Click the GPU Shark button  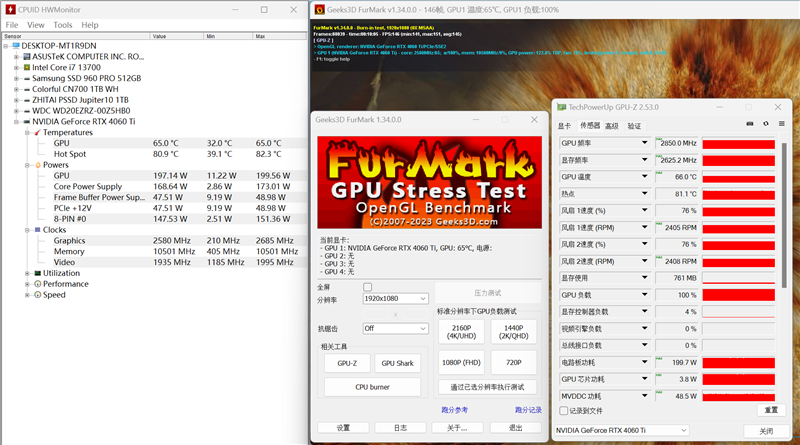click(397, 363)
